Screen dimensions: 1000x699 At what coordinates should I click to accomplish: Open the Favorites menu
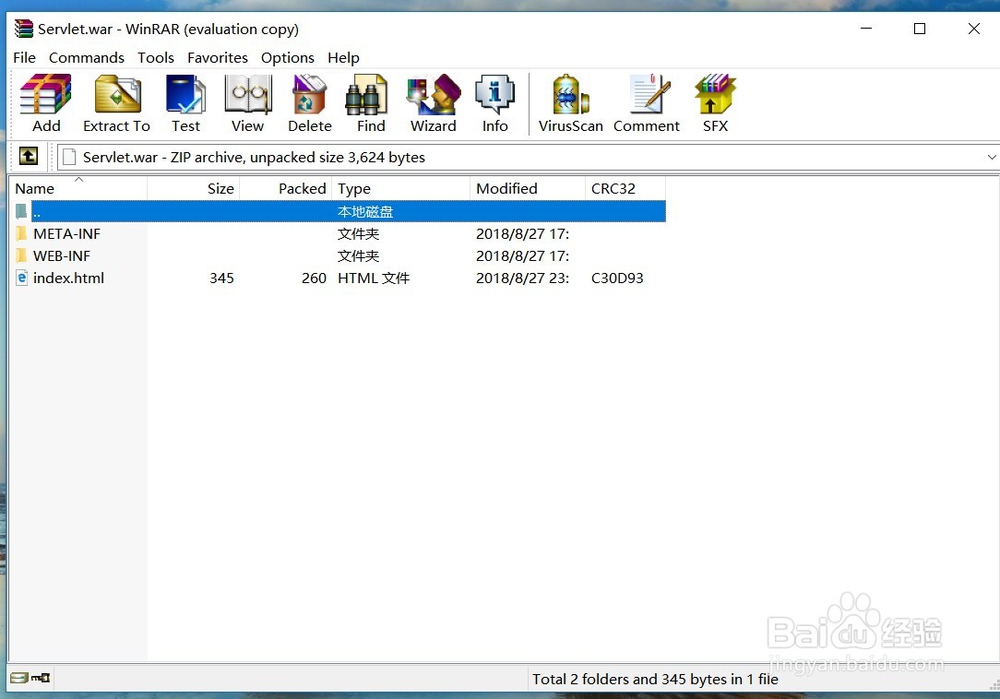coord(217,57)
